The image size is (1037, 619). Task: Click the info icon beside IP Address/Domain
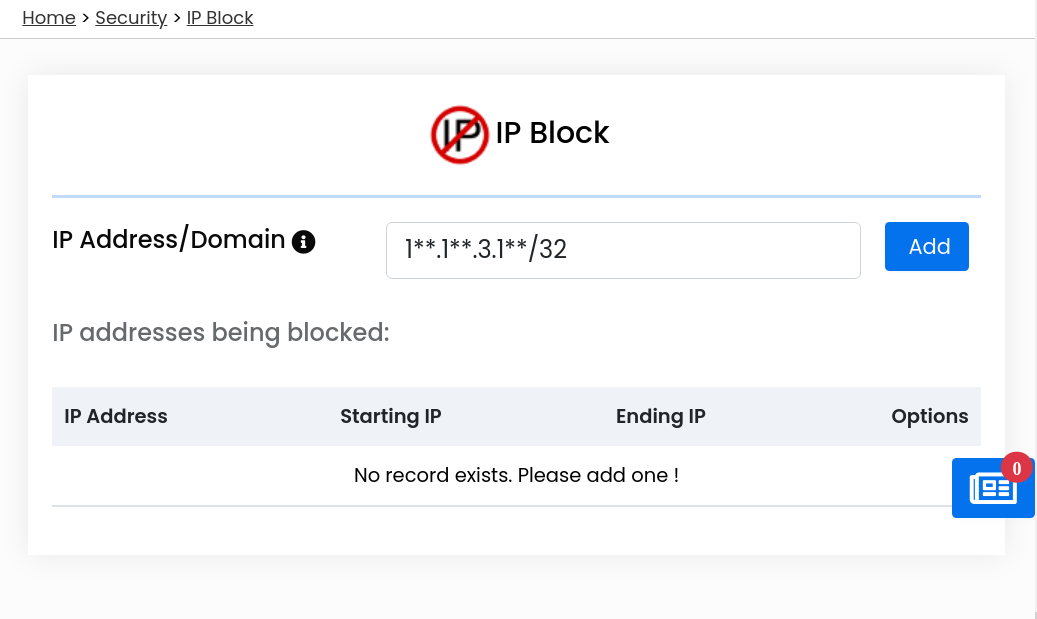[304, 242]
